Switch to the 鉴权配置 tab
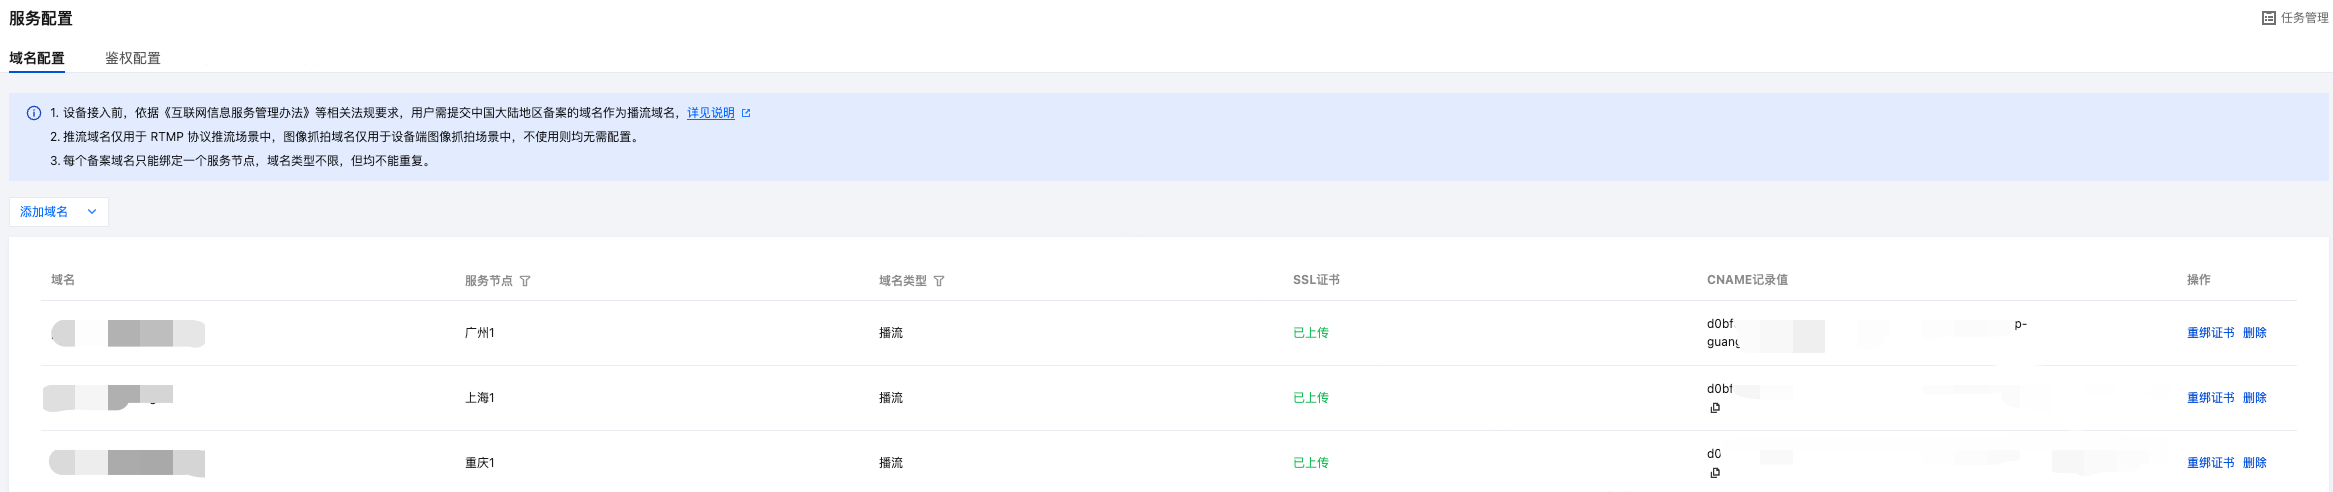 [x=133, y=58]
